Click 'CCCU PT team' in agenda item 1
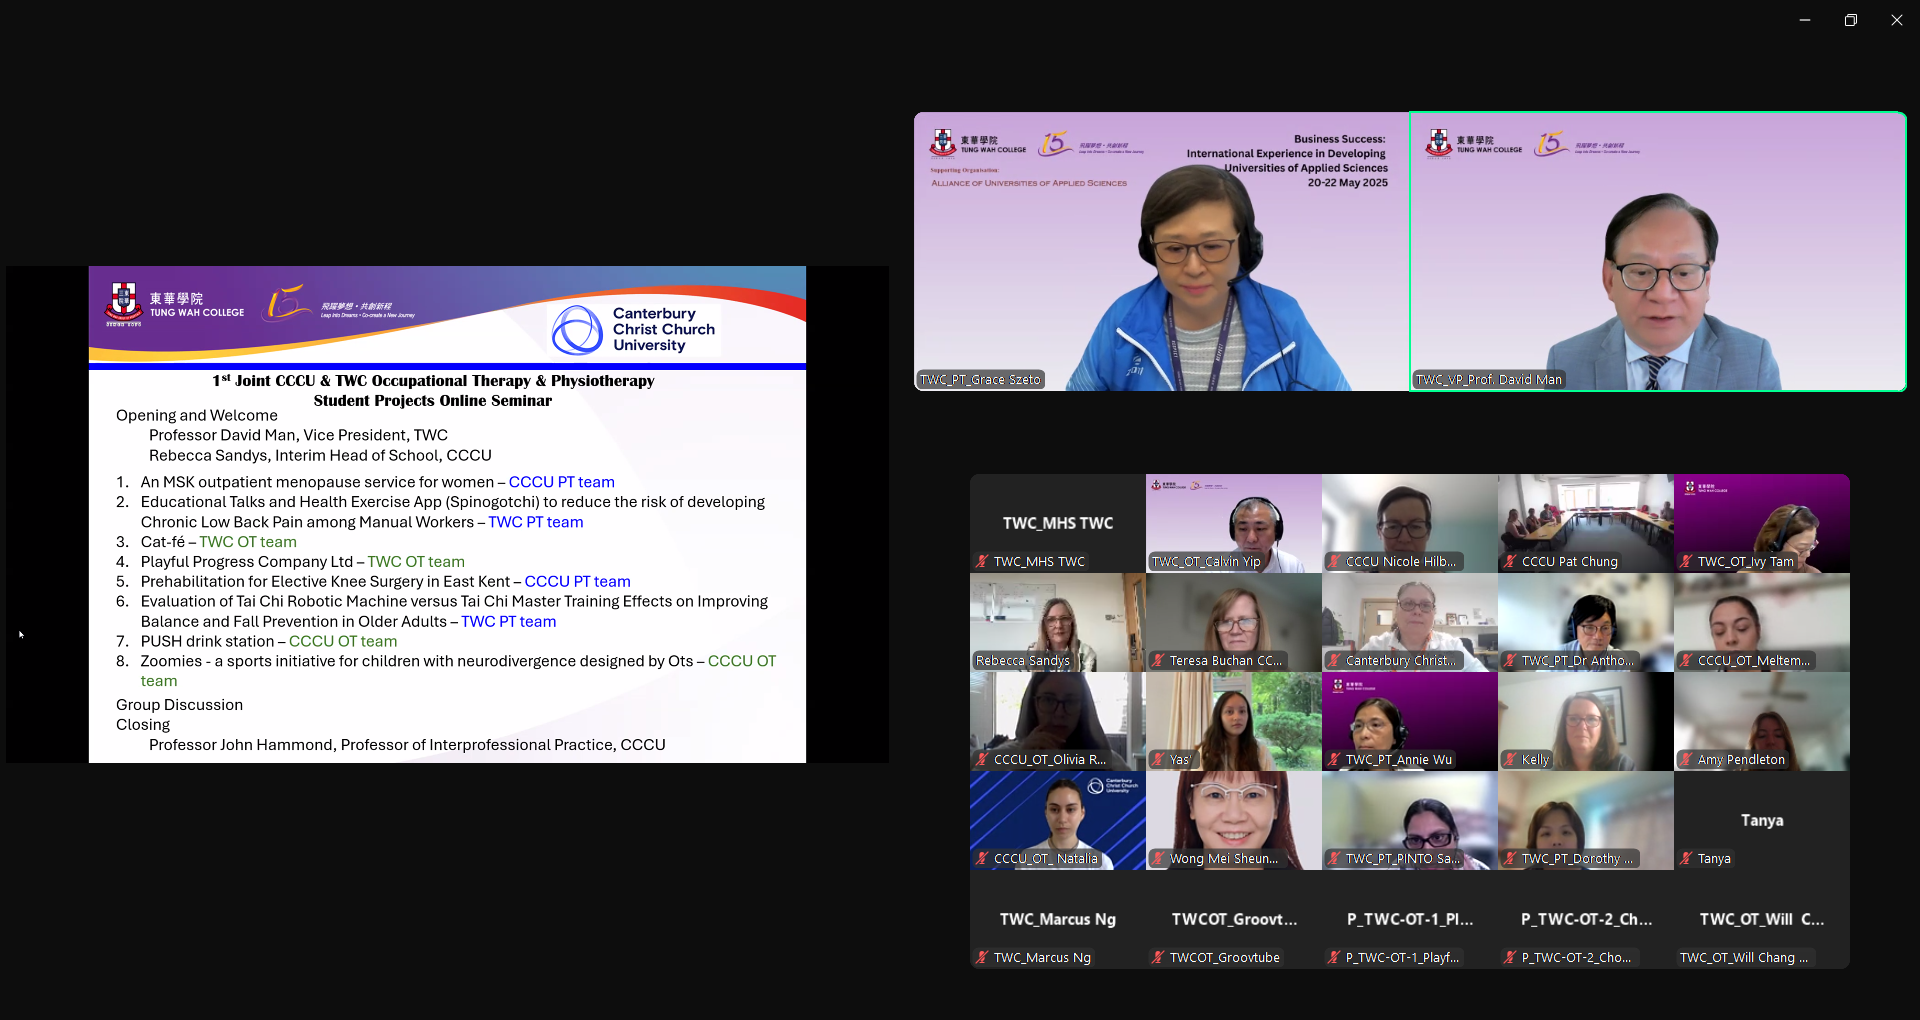The width and height of the screenshot is (1920, 1020). (x=562, y=482)
